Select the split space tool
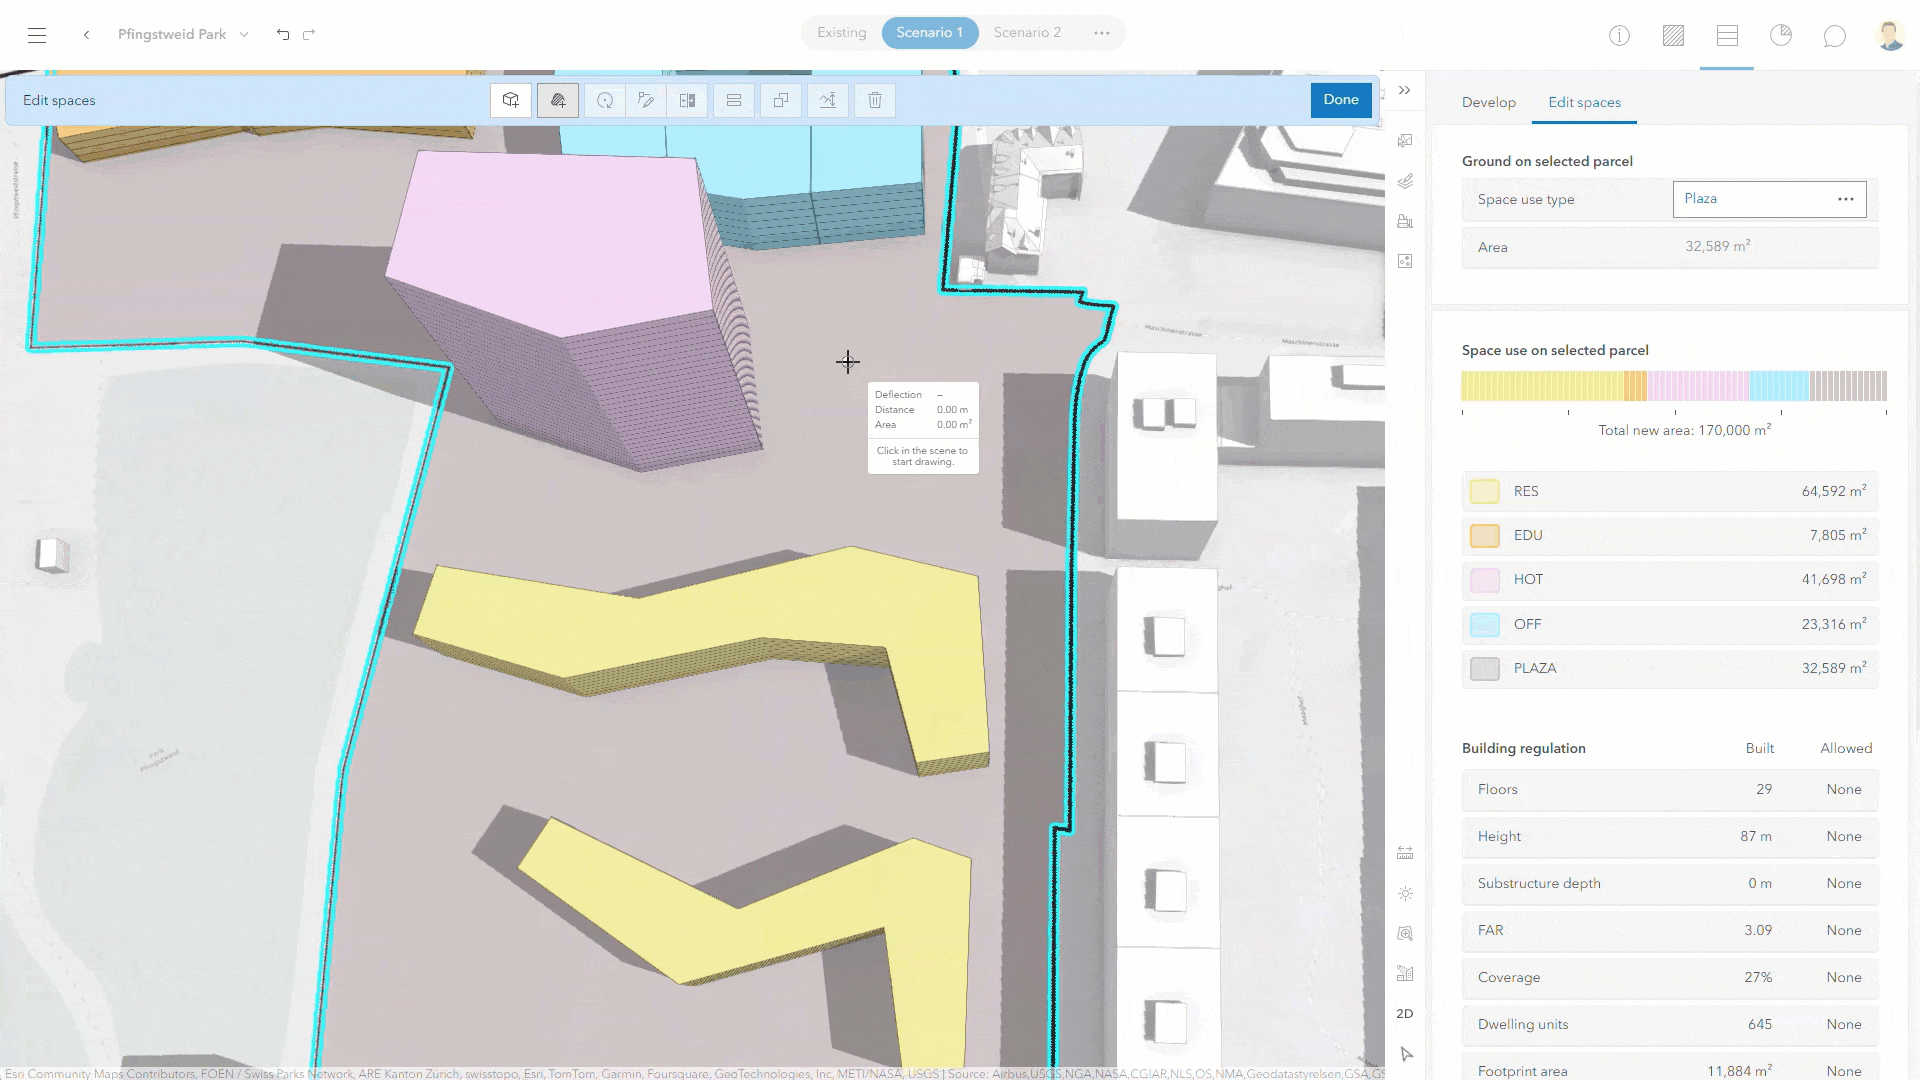Viewport: 1920px width, 1080px height. coord(687,100)
